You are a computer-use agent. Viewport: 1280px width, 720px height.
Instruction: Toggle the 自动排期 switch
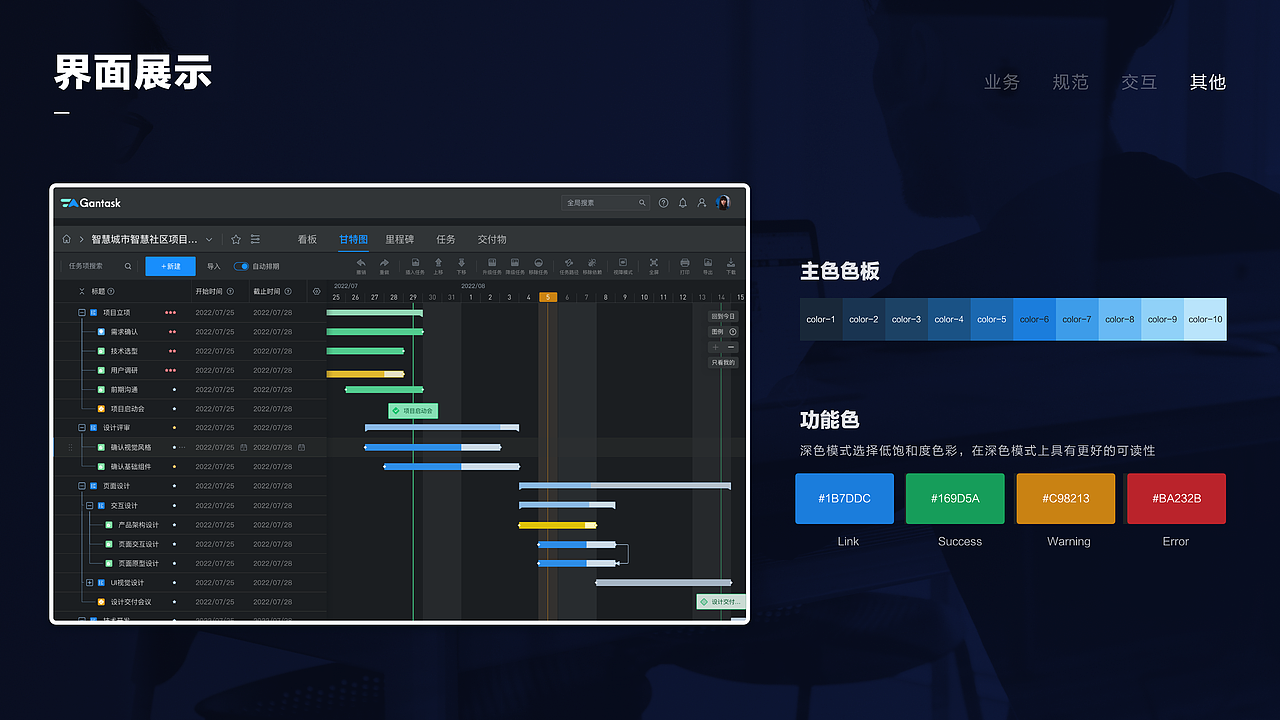241,266
